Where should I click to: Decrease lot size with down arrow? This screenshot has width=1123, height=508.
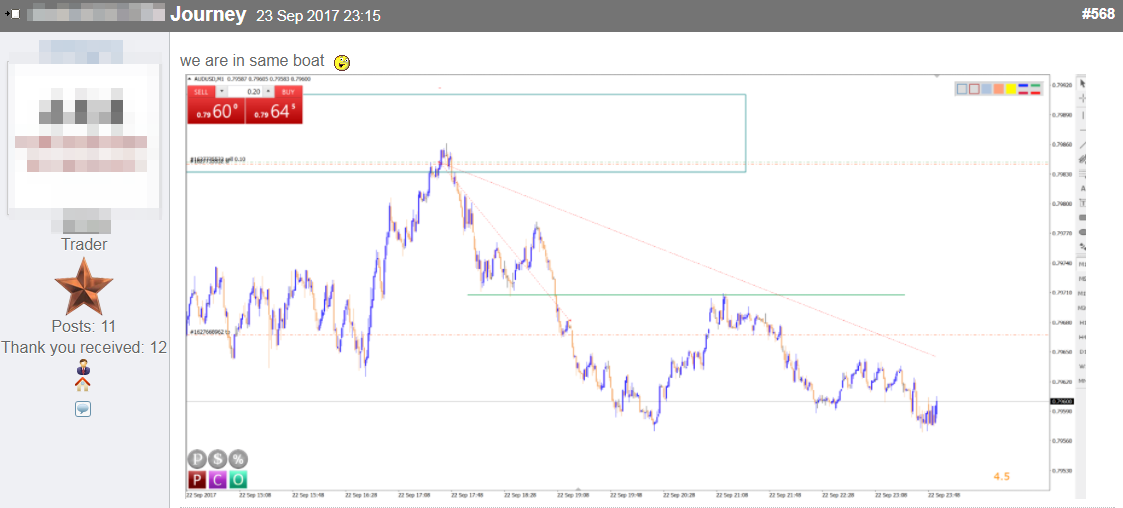point(222,92)
